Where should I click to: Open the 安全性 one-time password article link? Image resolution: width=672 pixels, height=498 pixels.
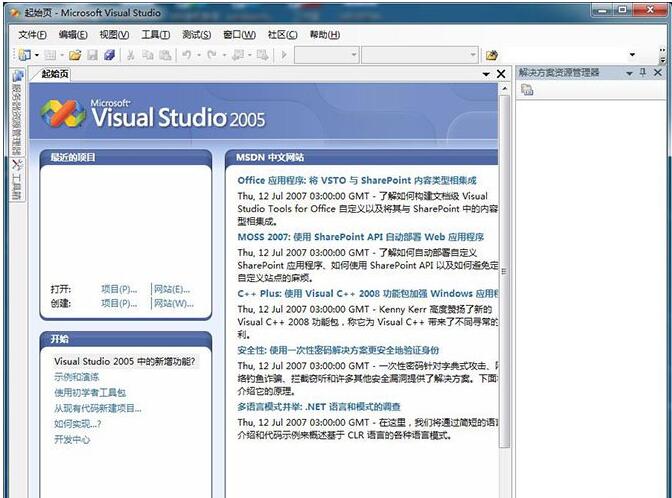tap(338, 350)
